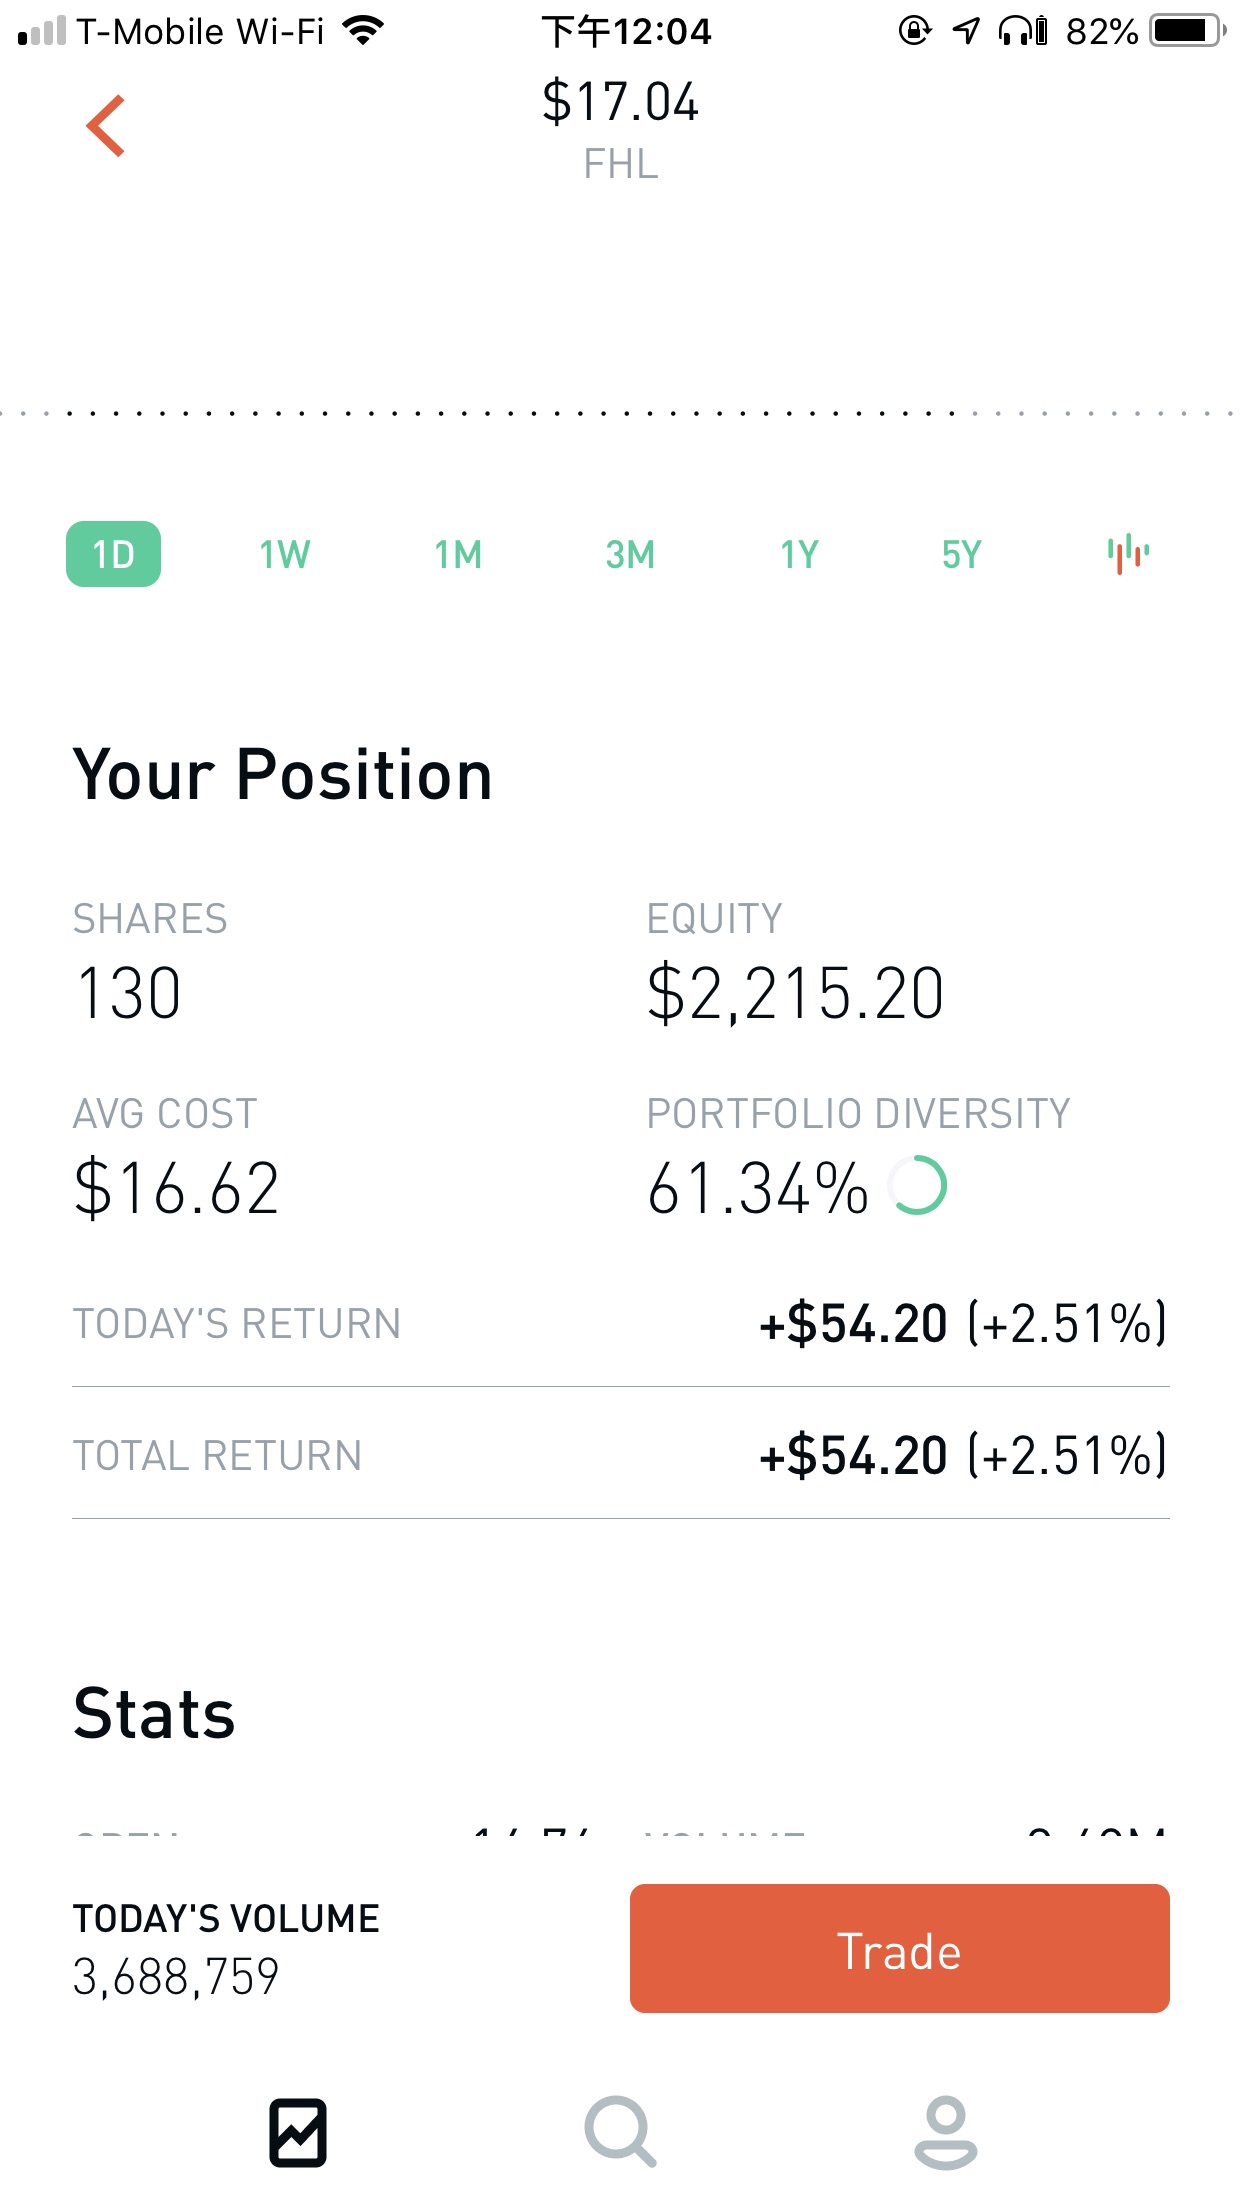This screenshot has height=2208, width=1242.
Task: Tap the Total Return row
Action: coord(620,1455)
